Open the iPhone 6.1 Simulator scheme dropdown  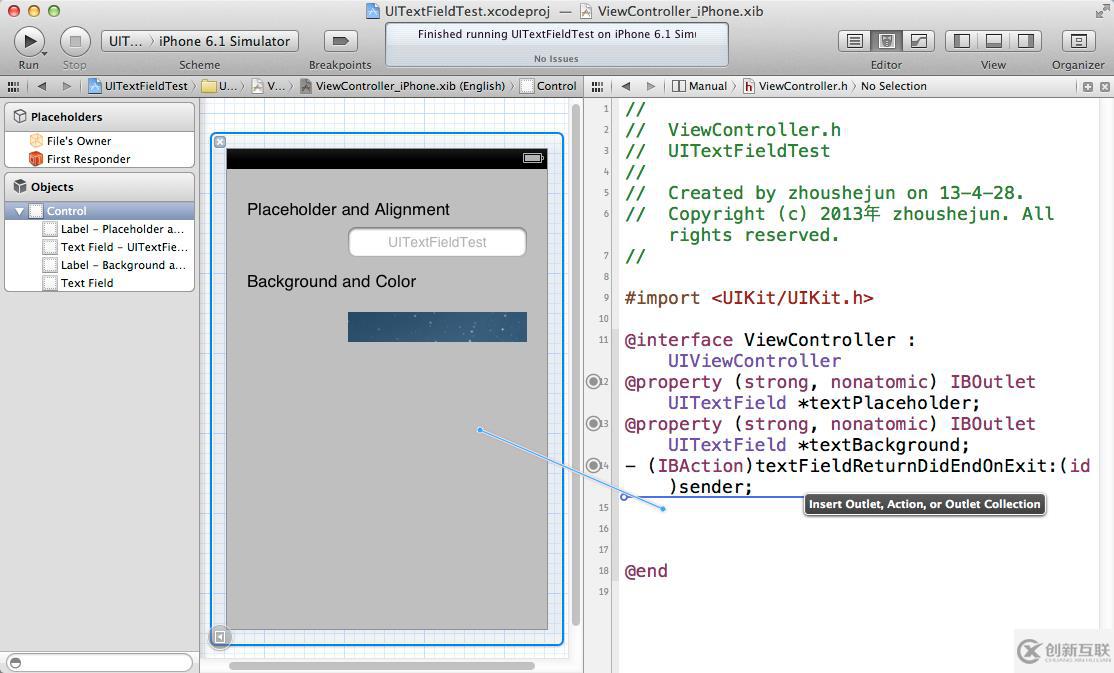pyautogui.click(x=224, y=41)
